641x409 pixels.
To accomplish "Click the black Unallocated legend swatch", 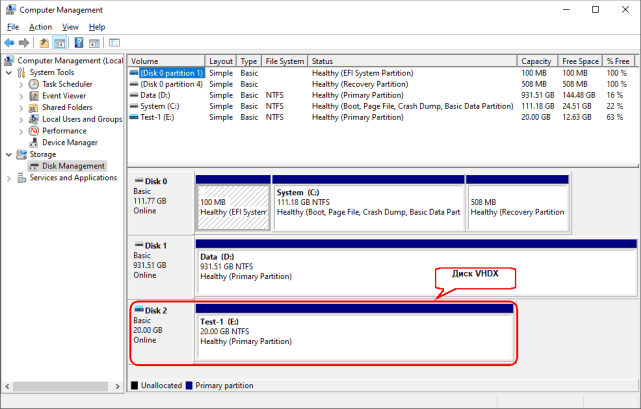I will point(134,385).
